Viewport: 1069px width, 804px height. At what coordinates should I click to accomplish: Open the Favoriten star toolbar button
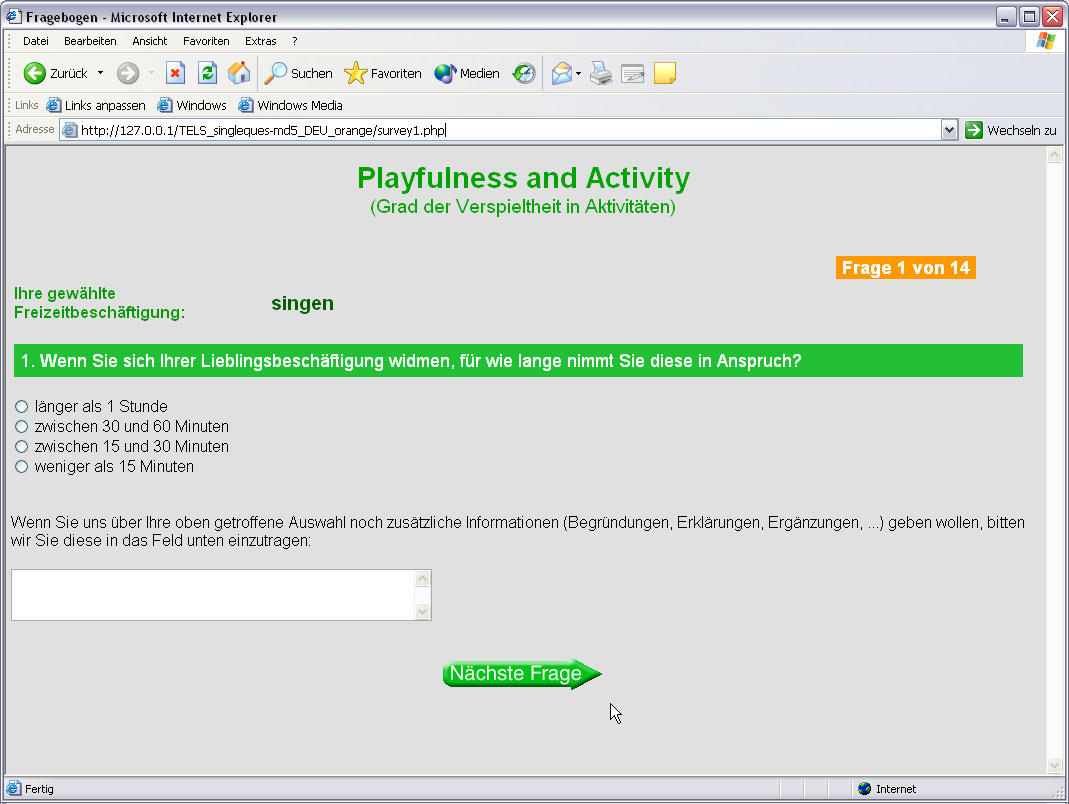click(x=383, y=73)
